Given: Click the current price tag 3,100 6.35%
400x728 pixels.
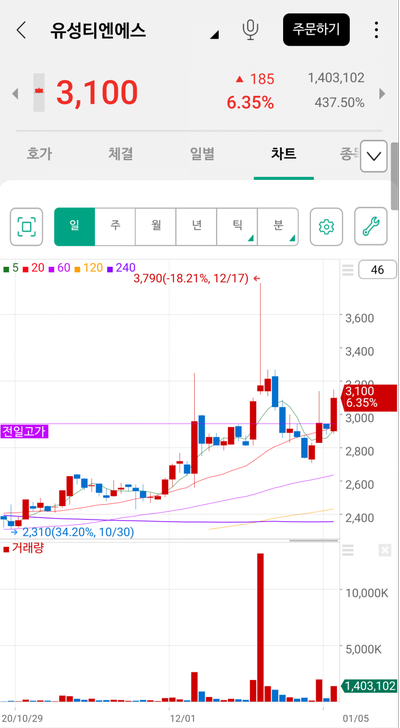Looking at the screenshot, I should click(370, 397).
